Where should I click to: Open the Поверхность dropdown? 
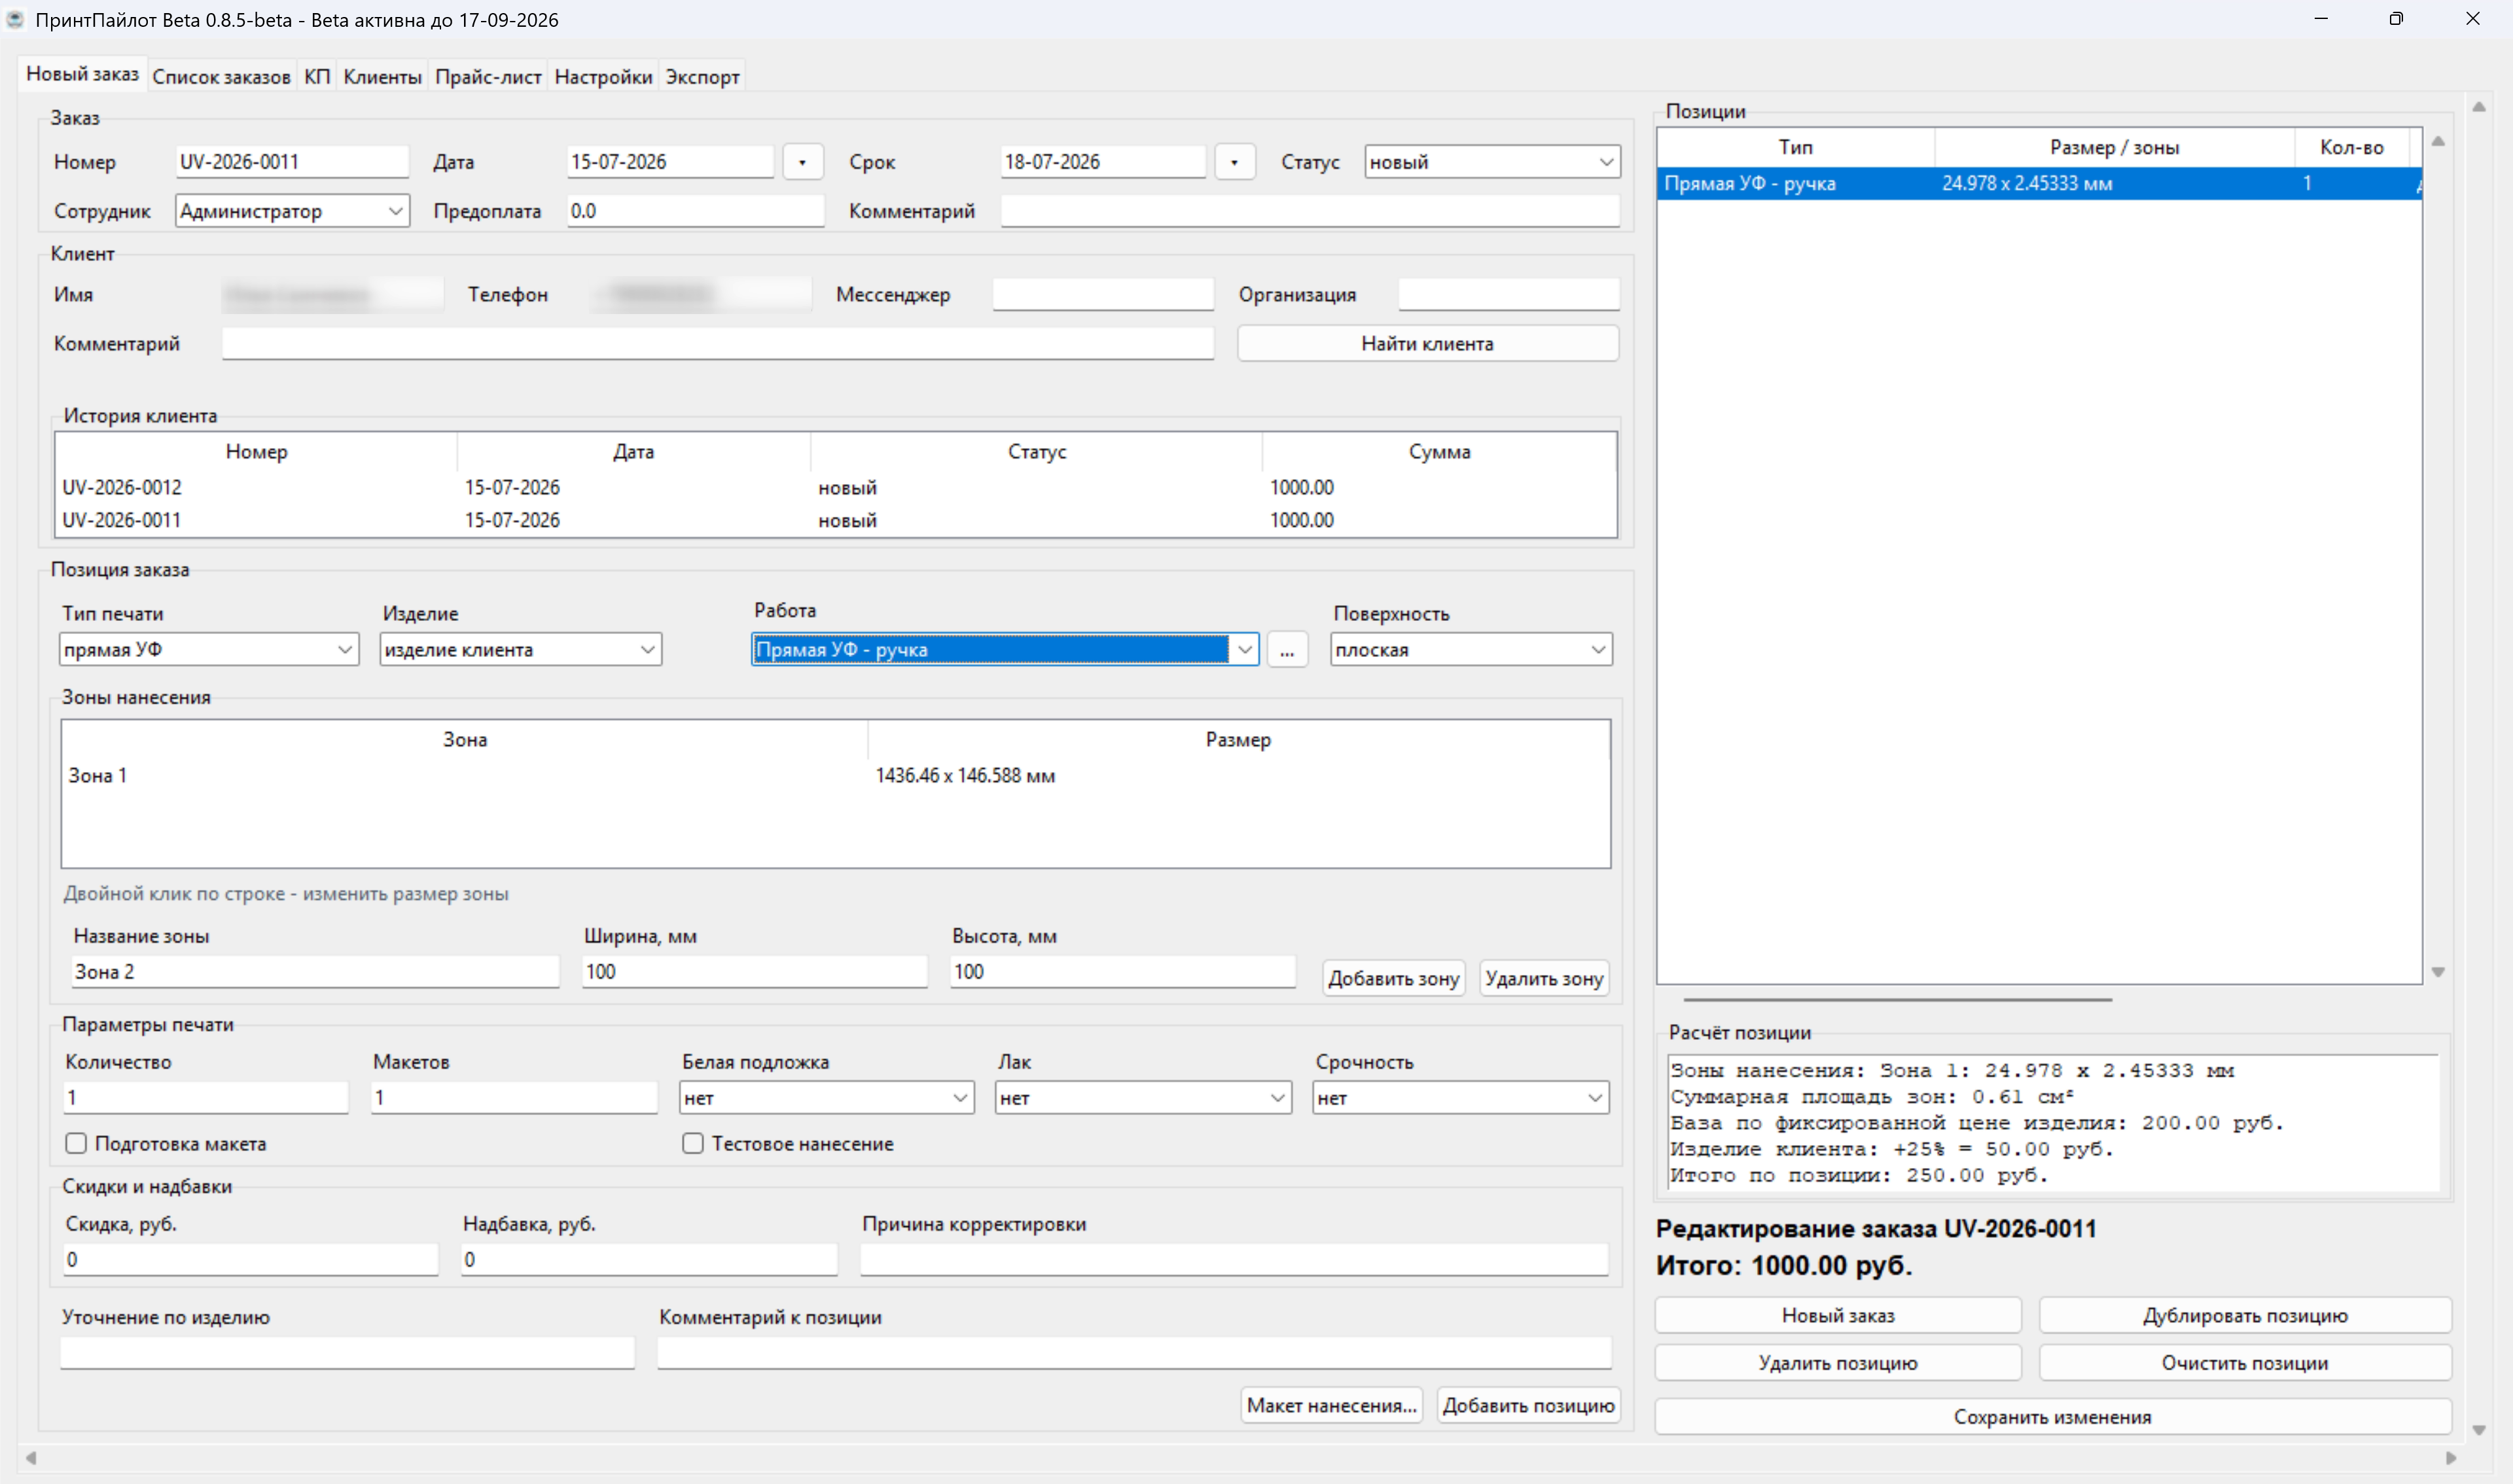point(1471,650)
